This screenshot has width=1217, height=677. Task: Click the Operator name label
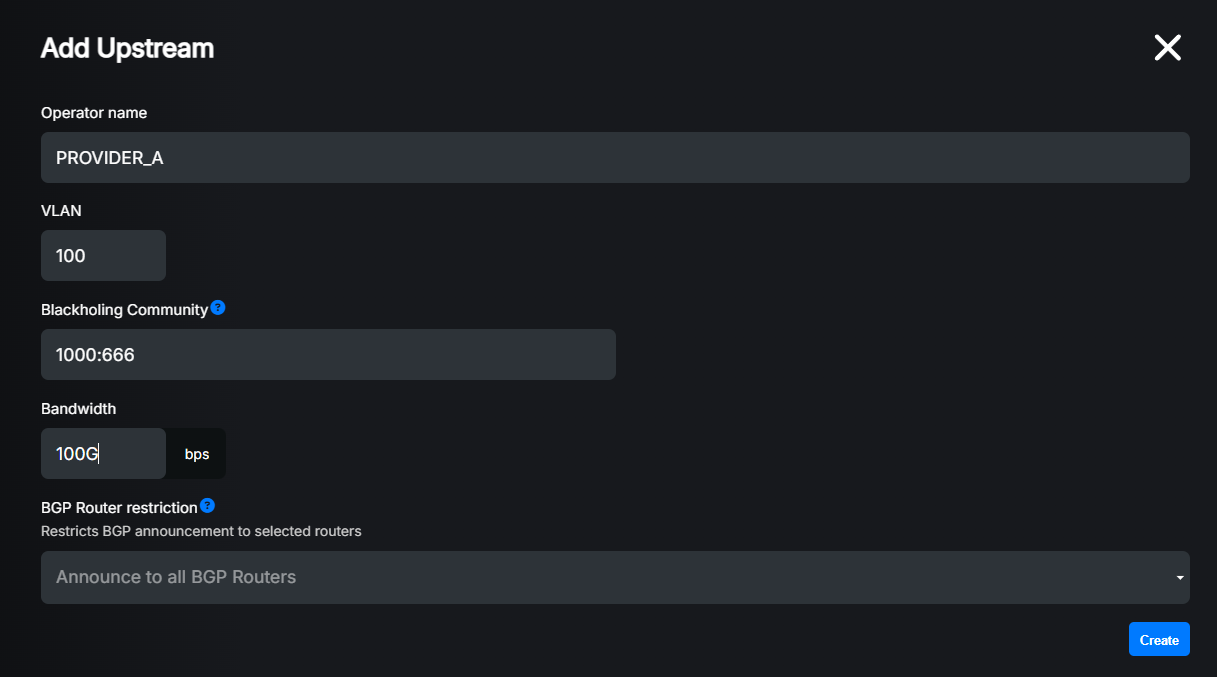pos(94,113)
